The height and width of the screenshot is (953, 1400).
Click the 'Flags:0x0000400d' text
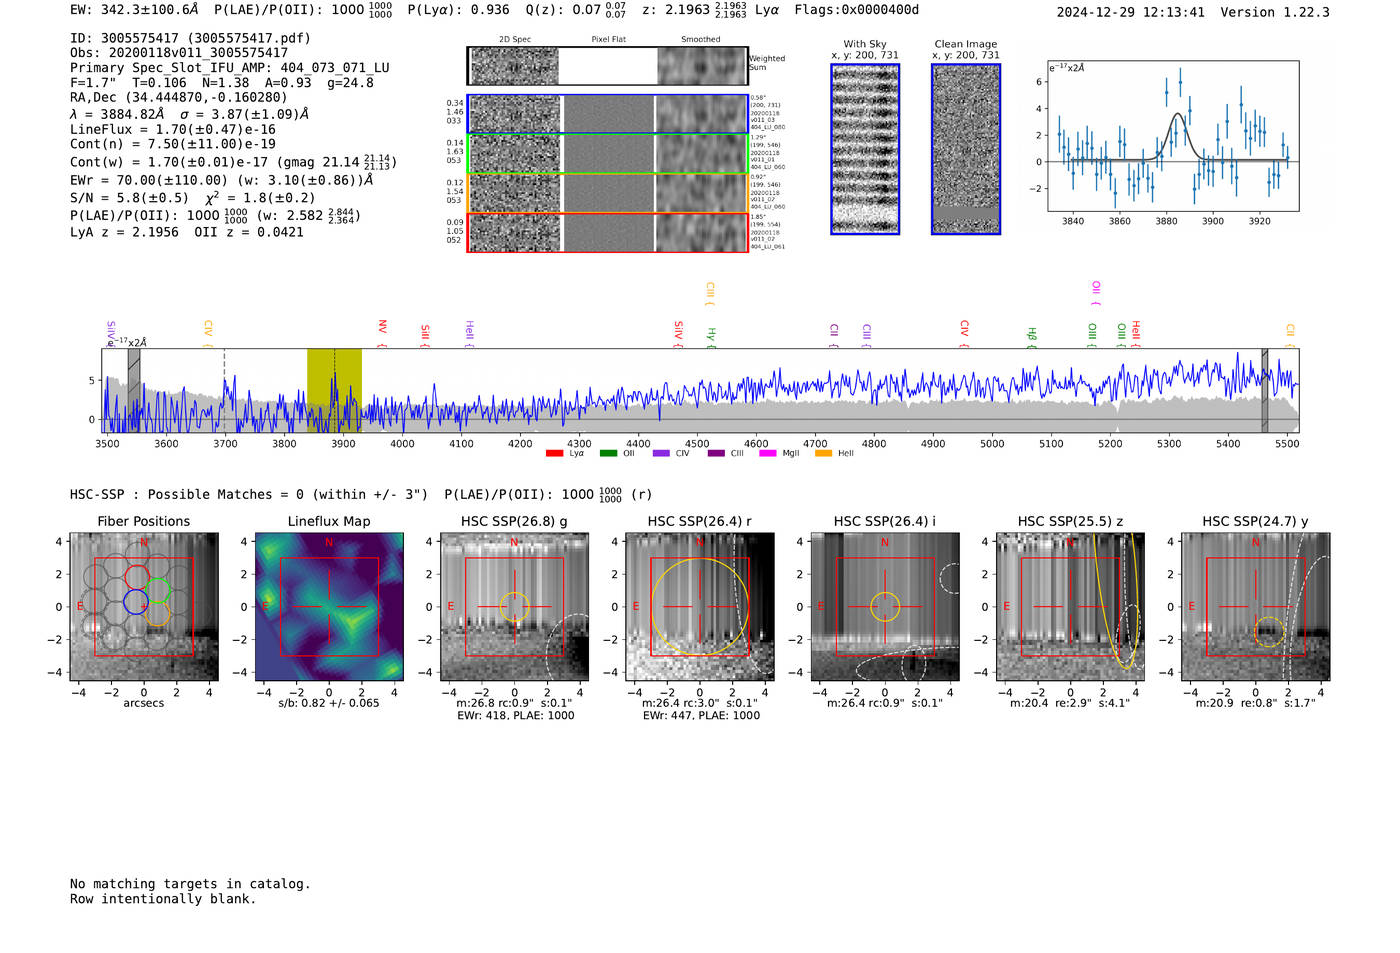pos(856,10)
